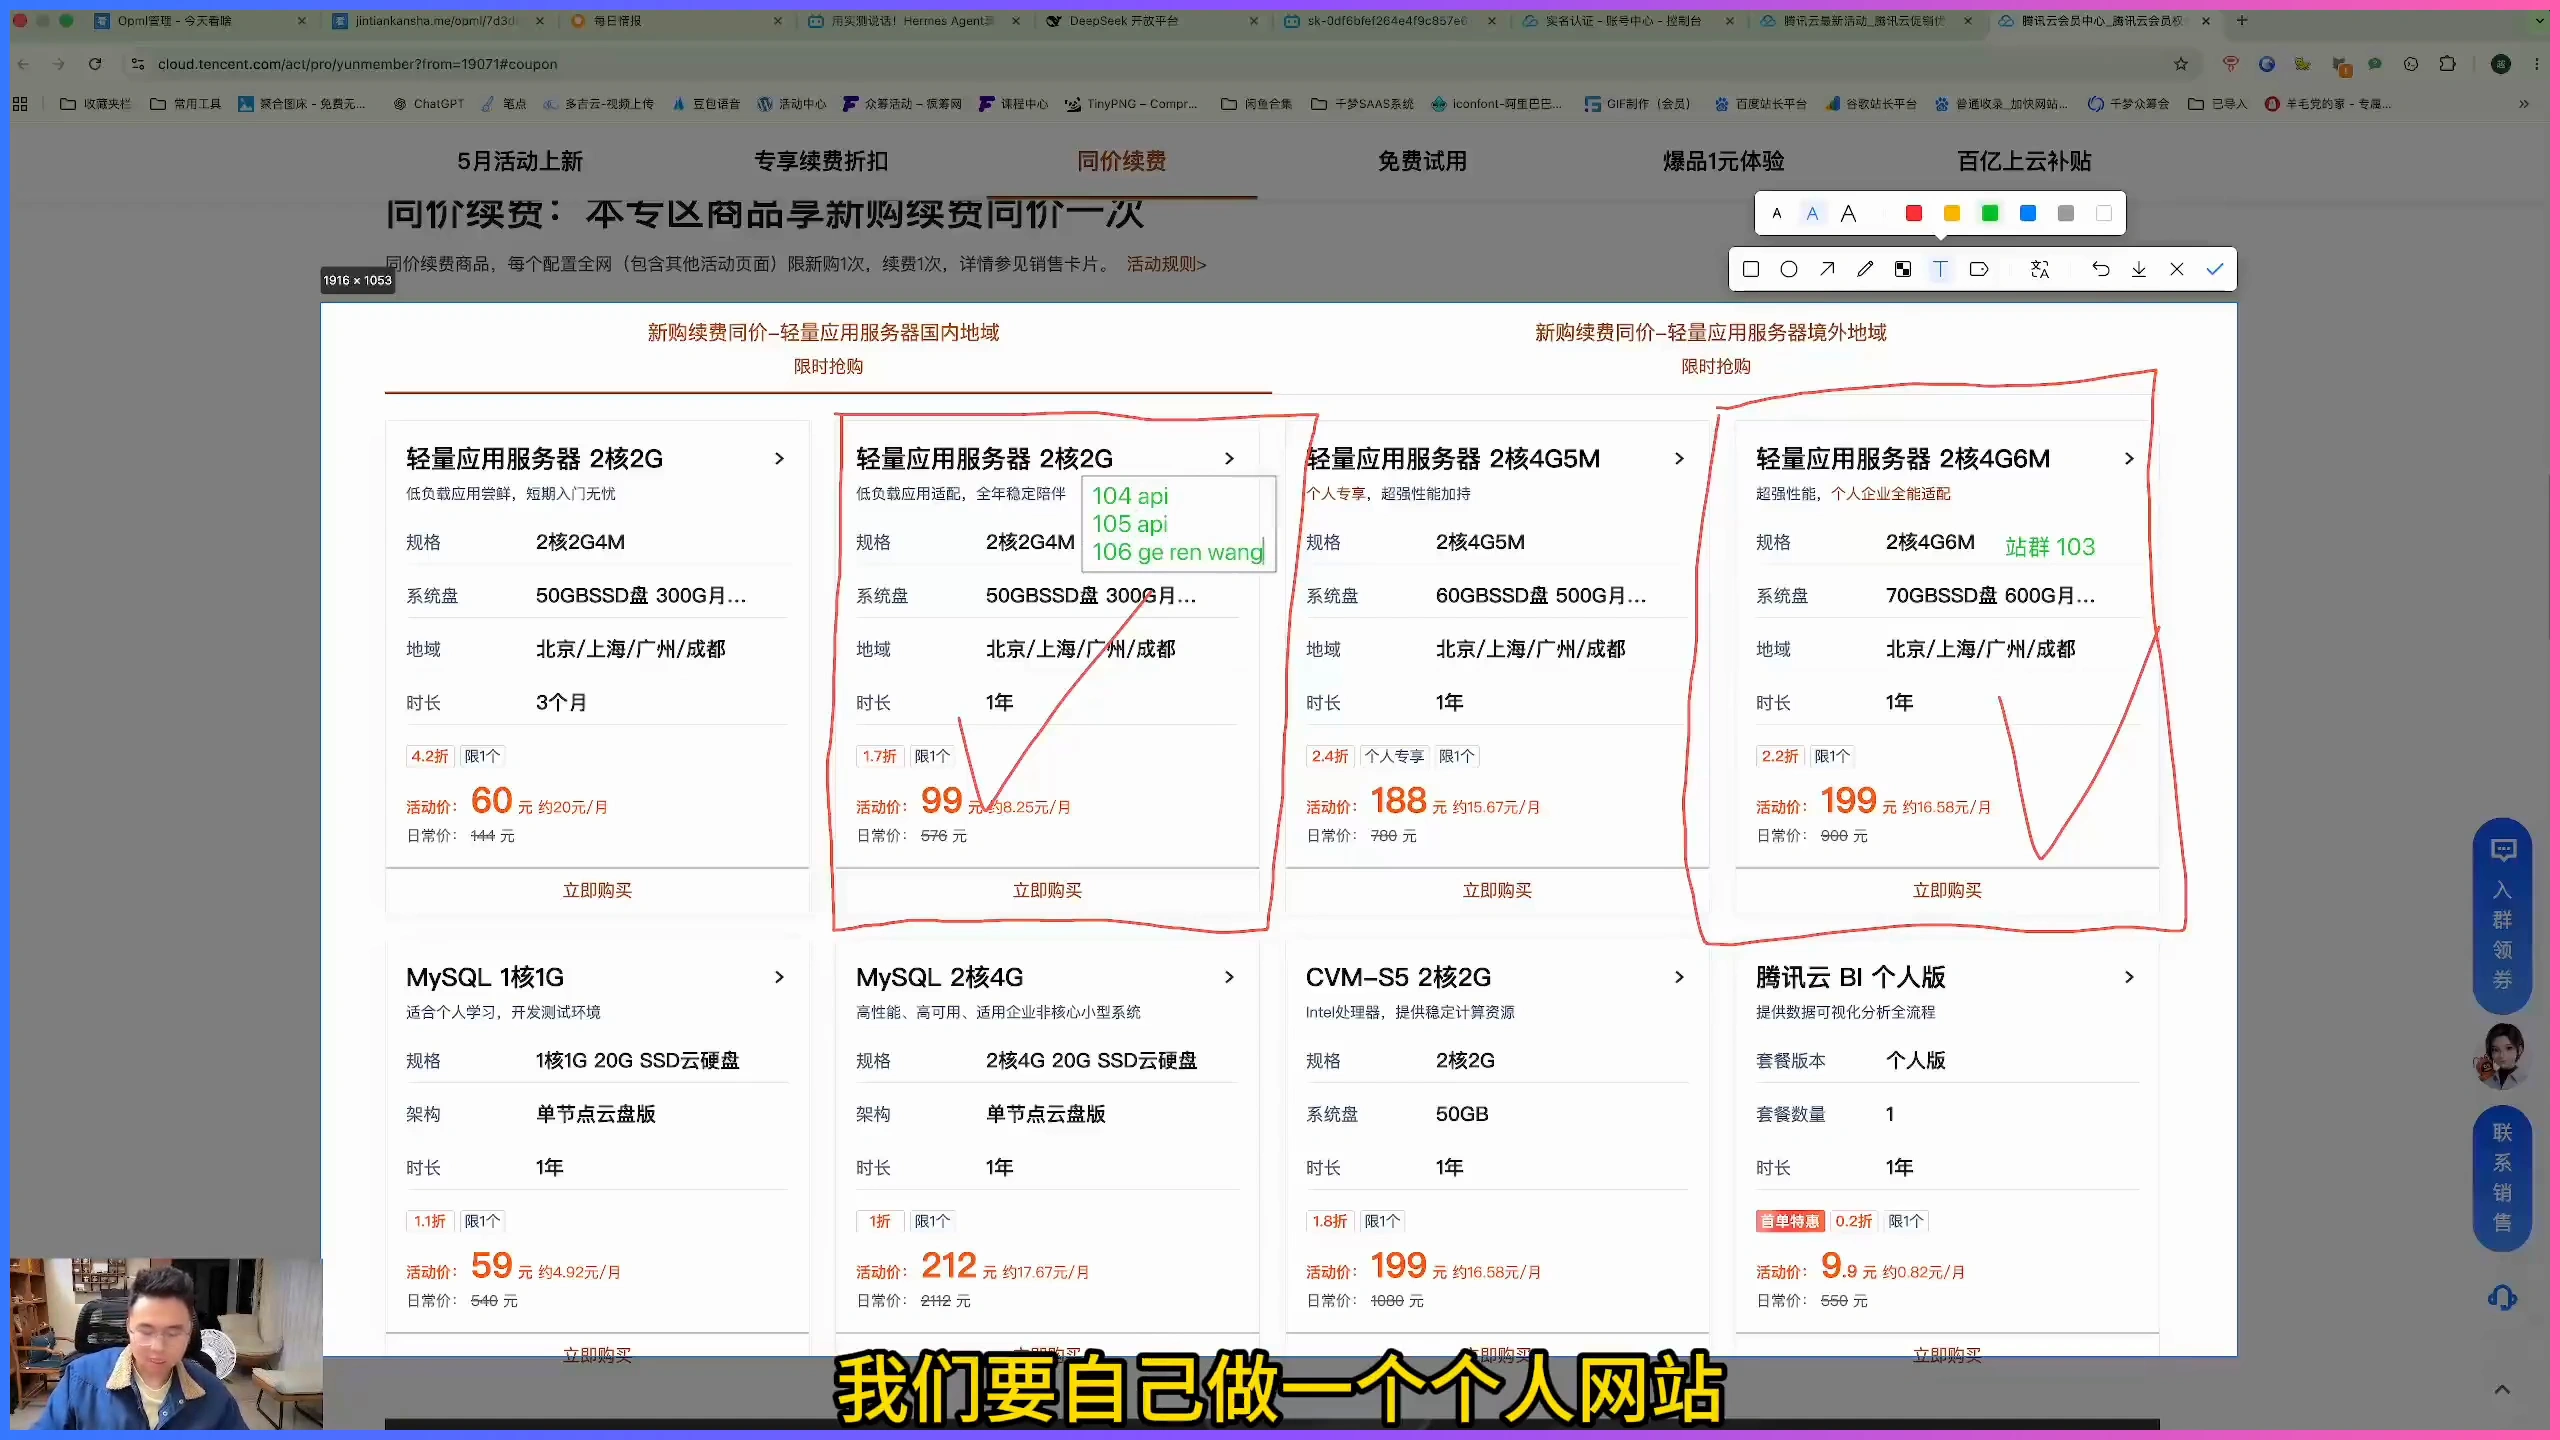Confirm the screenshot with blue checkmark
This screenshot has width=2560, height=1440.
(x=2215, y=269)
